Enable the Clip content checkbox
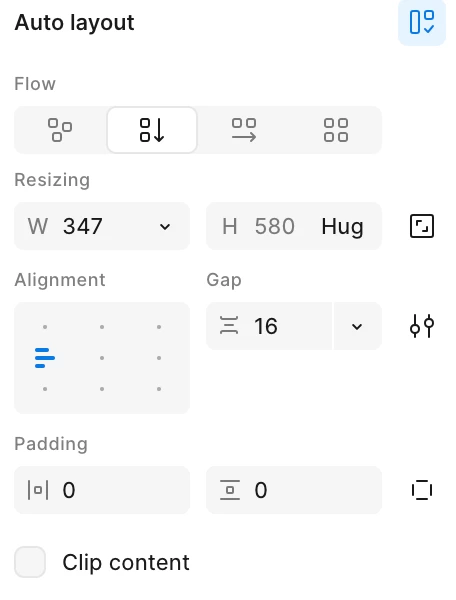Image resolution: width=456 pixels, height=600 pixels. 30,562
